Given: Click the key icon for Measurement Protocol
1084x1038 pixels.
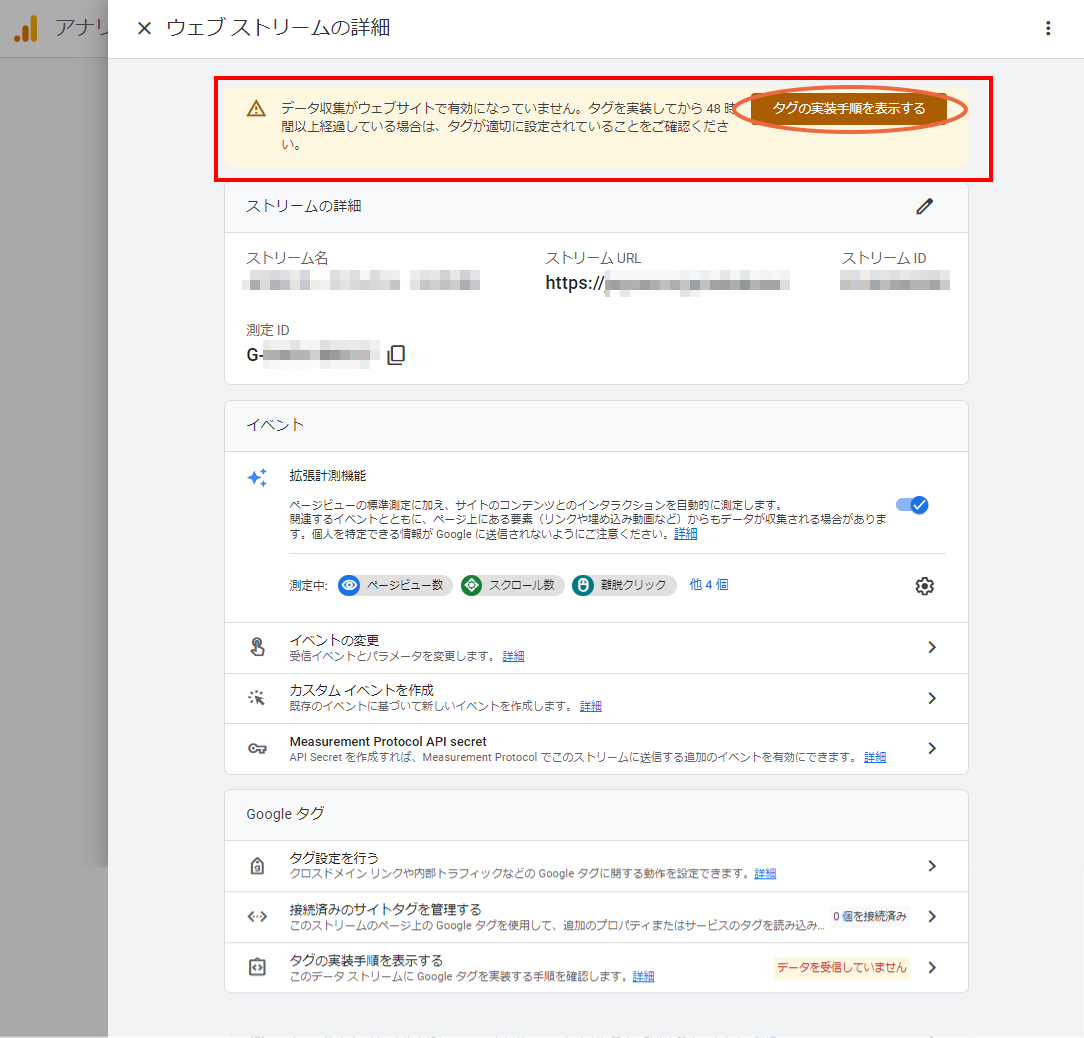Looking at the screenshot, I should click(257, 749).
